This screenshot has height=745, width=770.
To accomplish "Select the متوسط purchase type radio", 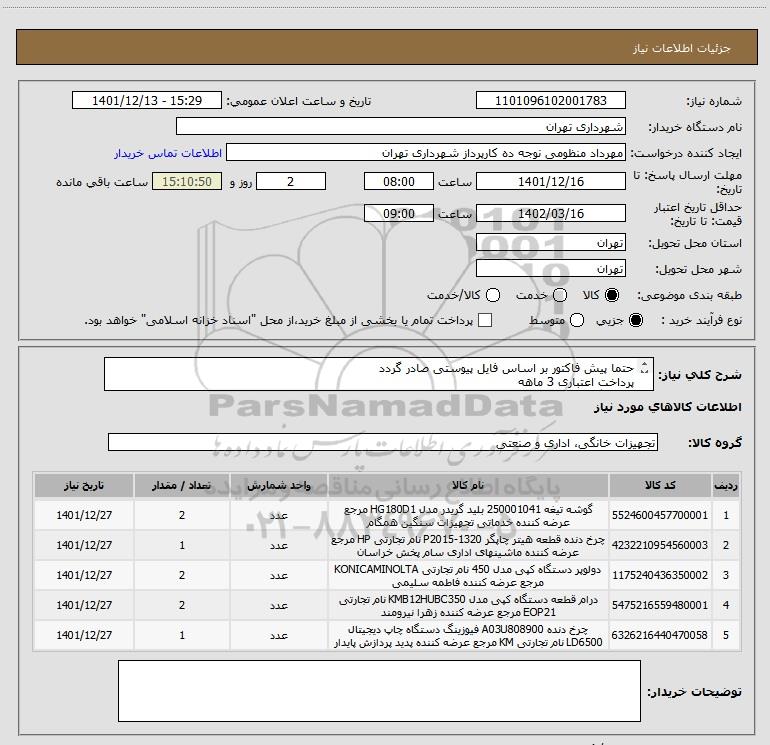I will [577, 321].
